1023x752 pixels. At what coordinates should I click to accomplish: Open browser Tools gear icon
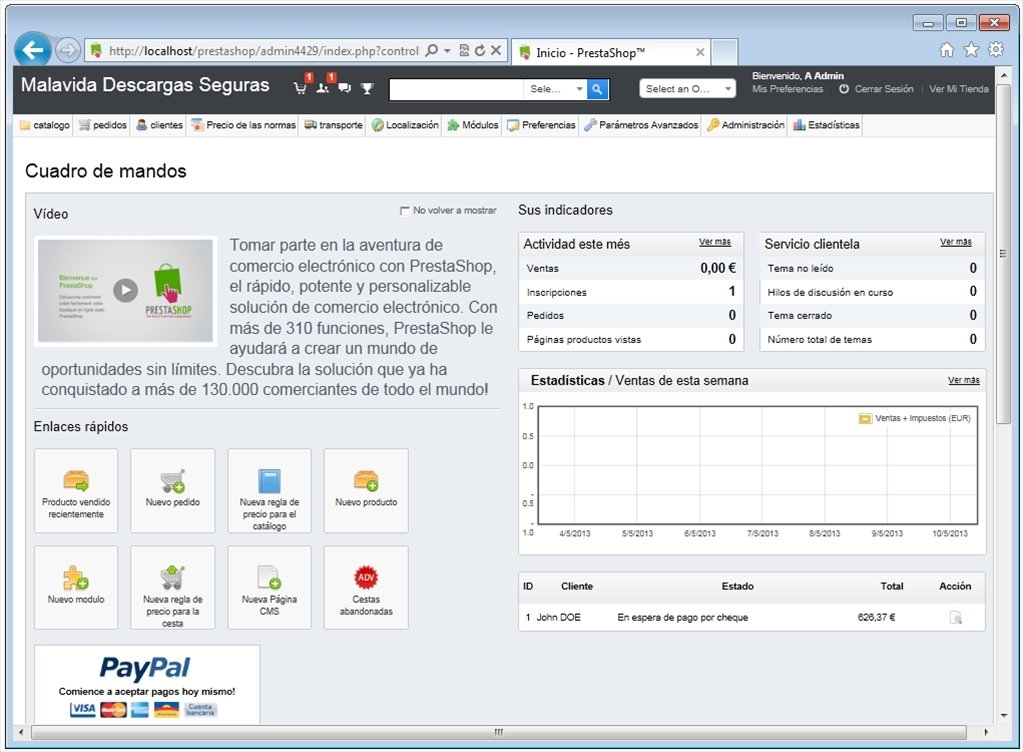point(996,50)
